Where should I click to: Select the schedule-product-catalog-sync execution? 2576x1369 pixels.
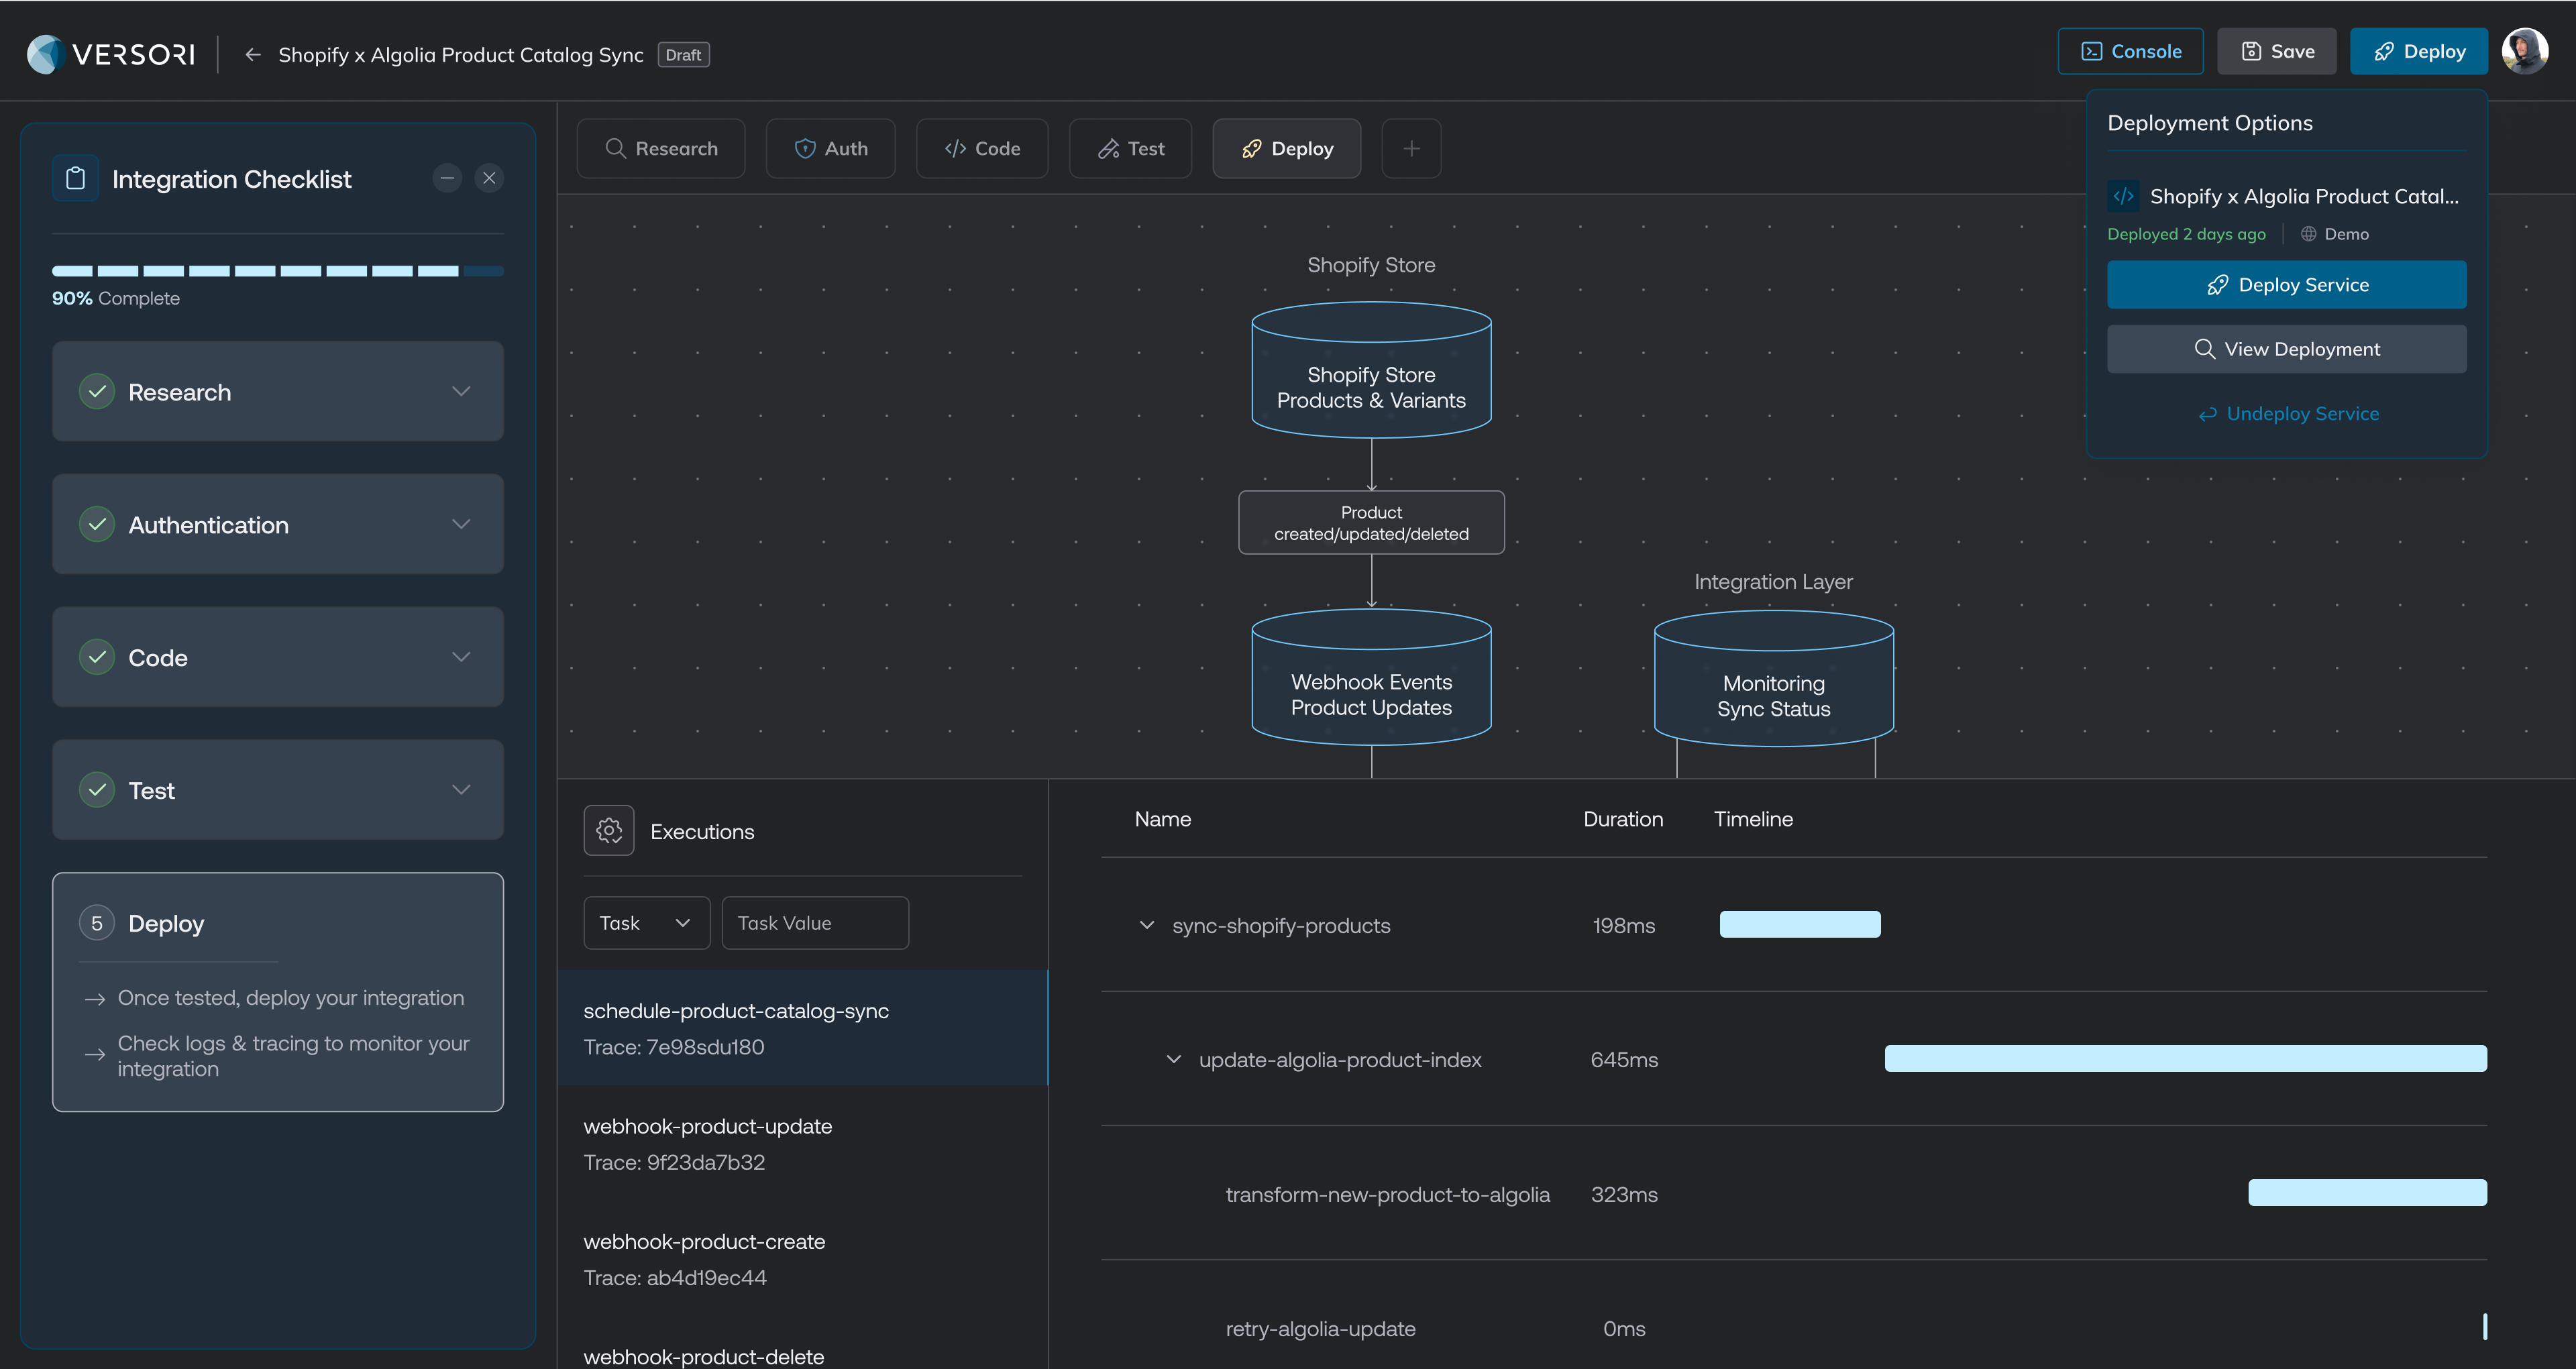pyautogui.click(x=802, y=1028)
